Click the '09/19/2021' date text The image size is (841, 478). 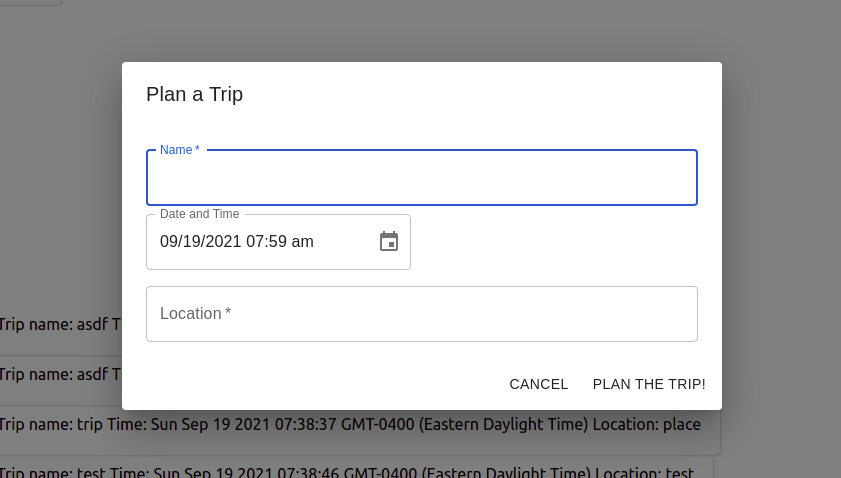[x=200, y=242]
